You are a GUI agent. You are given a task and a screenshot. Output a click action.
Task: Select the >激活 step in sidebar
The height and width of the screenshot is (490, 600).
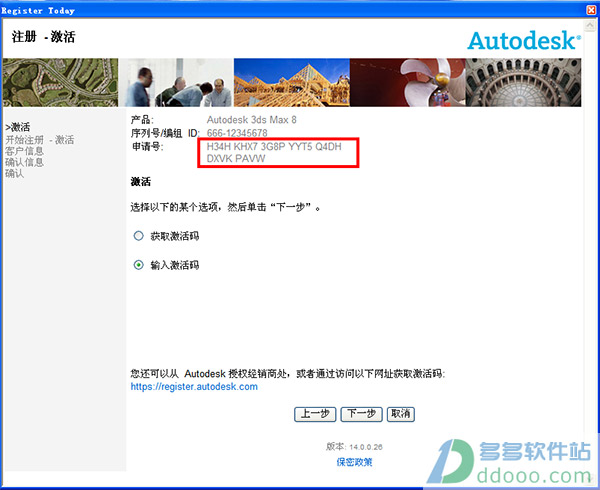tap(18, 127)
